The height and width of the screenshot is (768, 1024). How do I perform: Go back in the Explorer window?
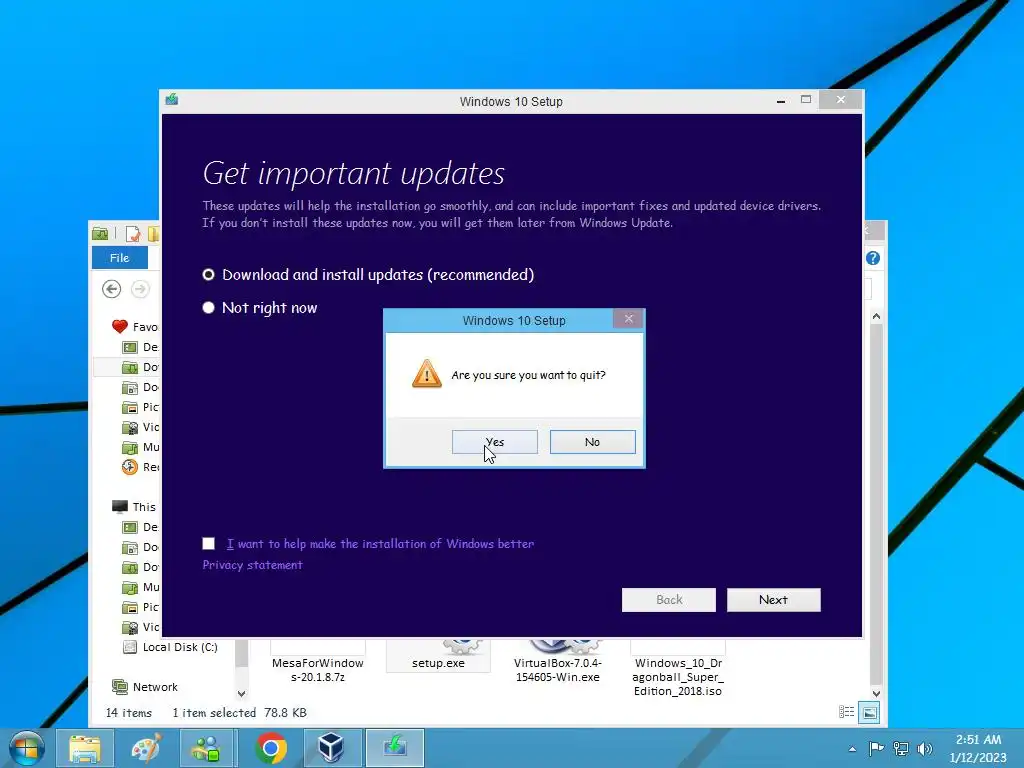pyautogui.click(x=112, y=289)
